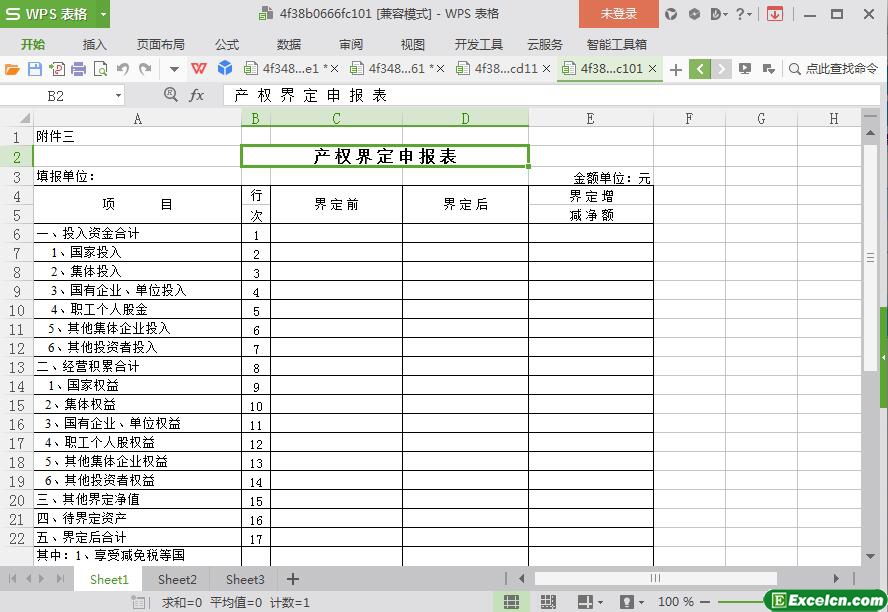Screen dimensions: 888x612
Task: Open the 智能工具箱 ribbon tab
Action: pyautogui.click(x=616, y=44)
